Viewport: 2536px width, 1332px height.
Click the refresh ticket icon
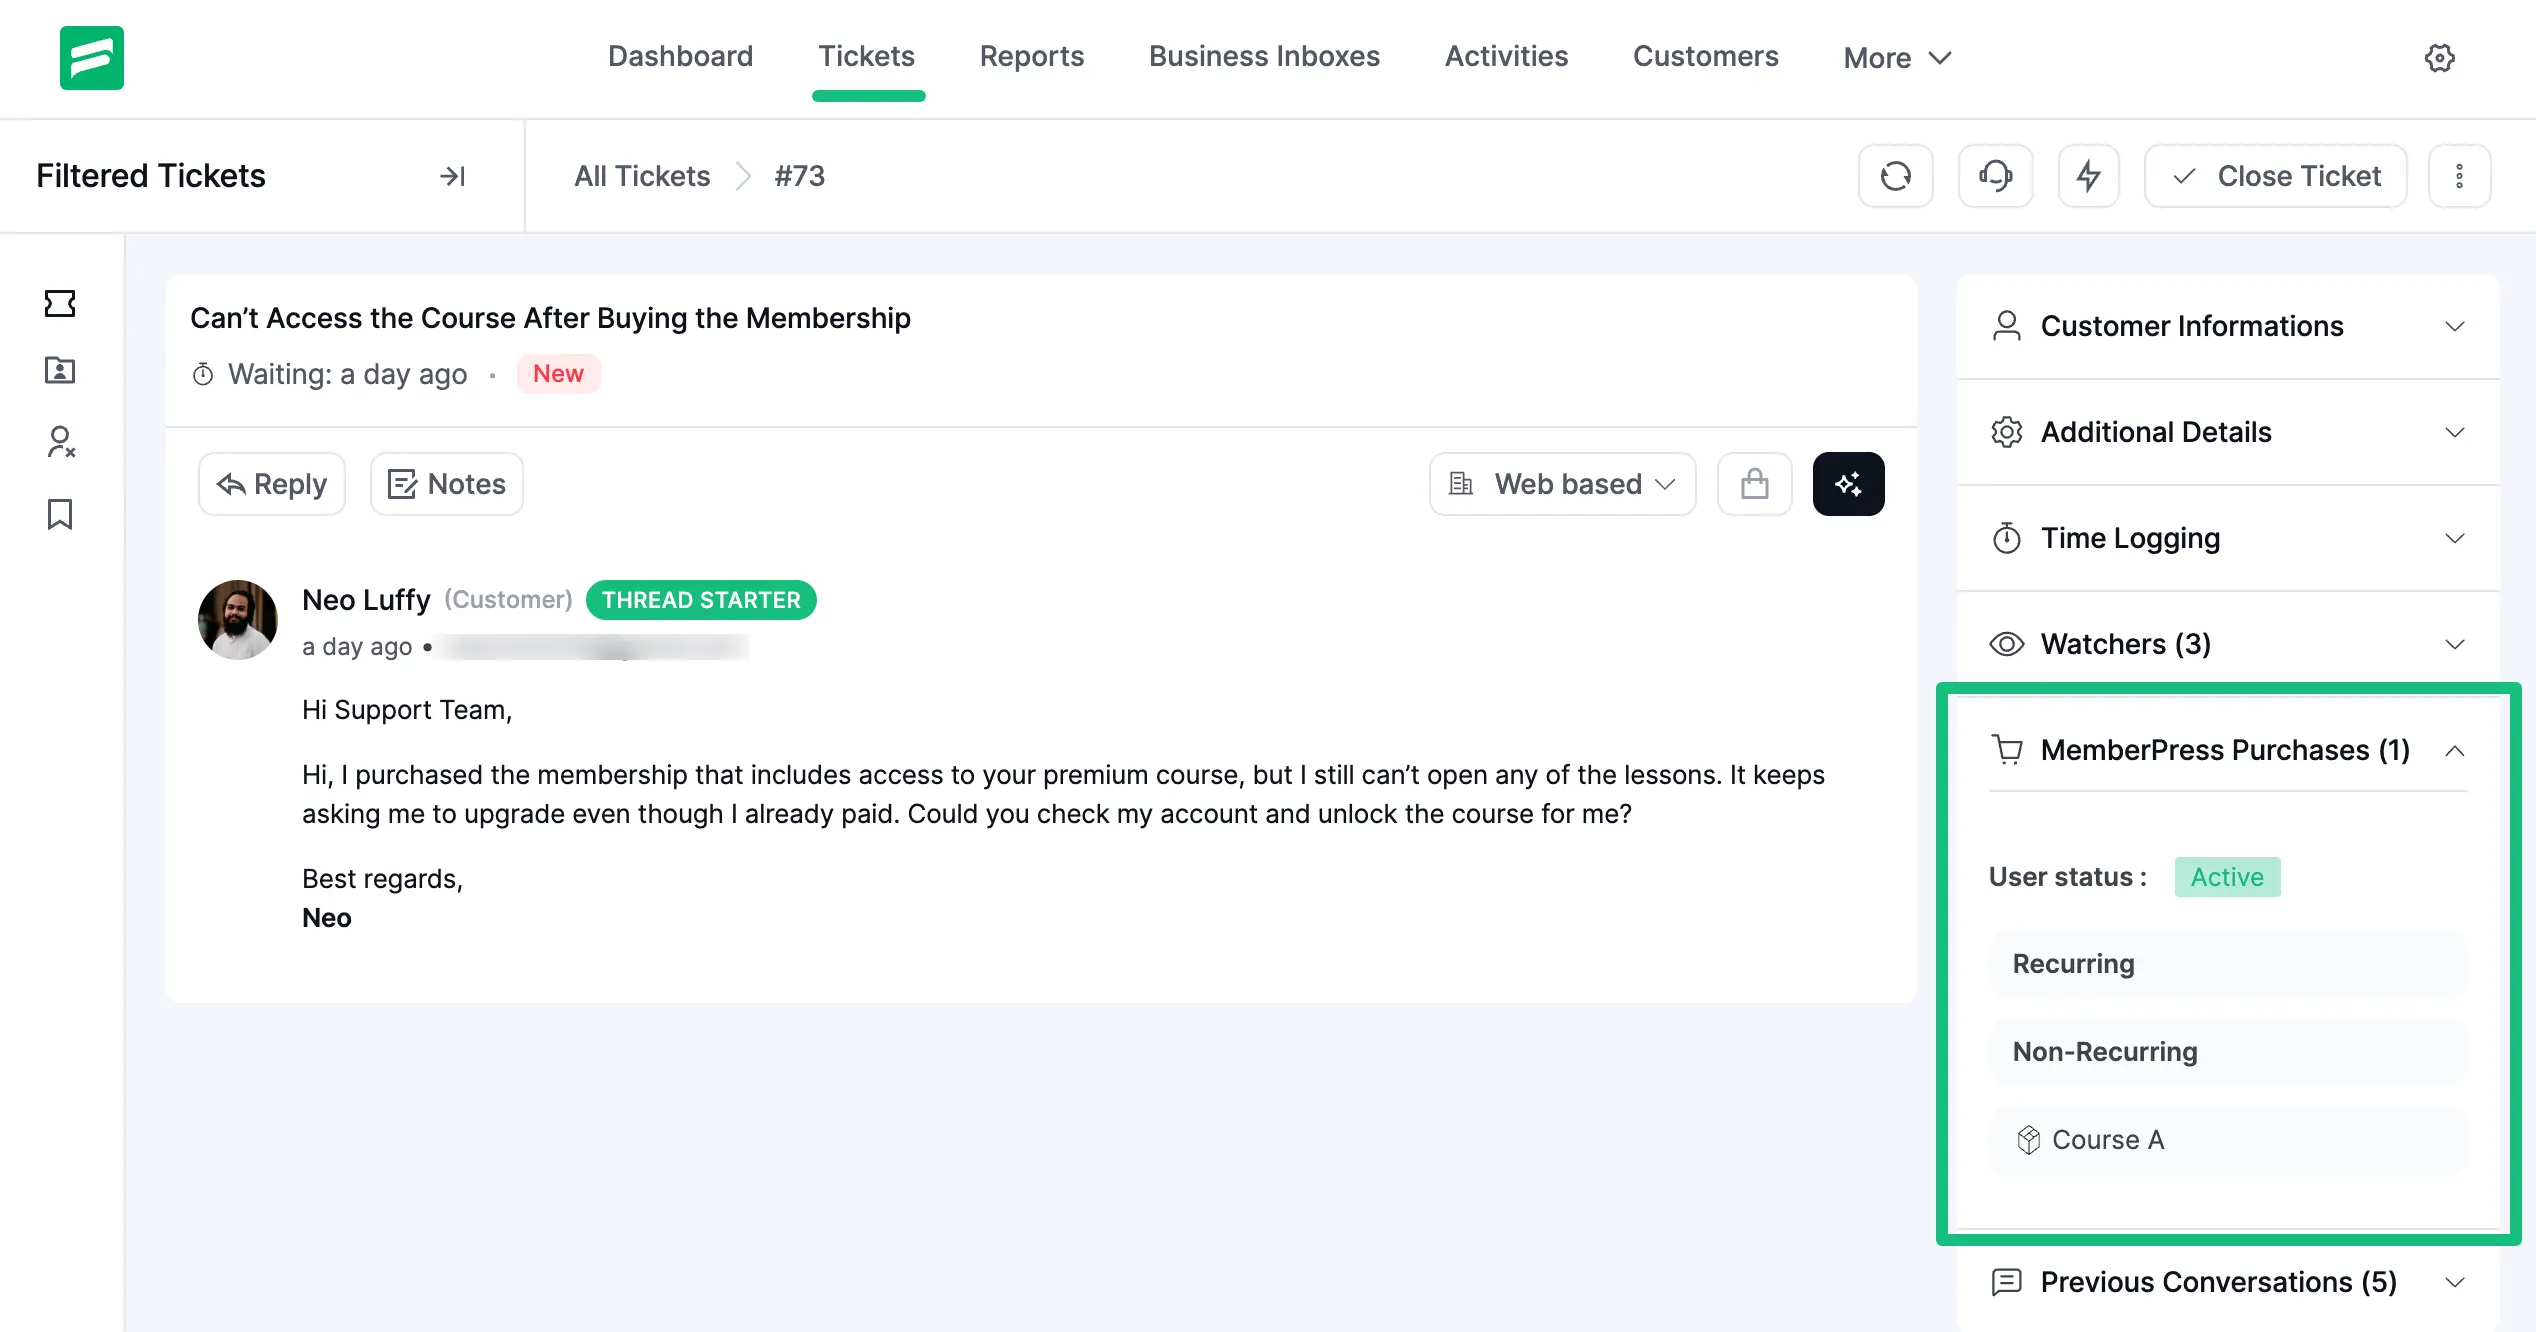(x=1895, y=176)
